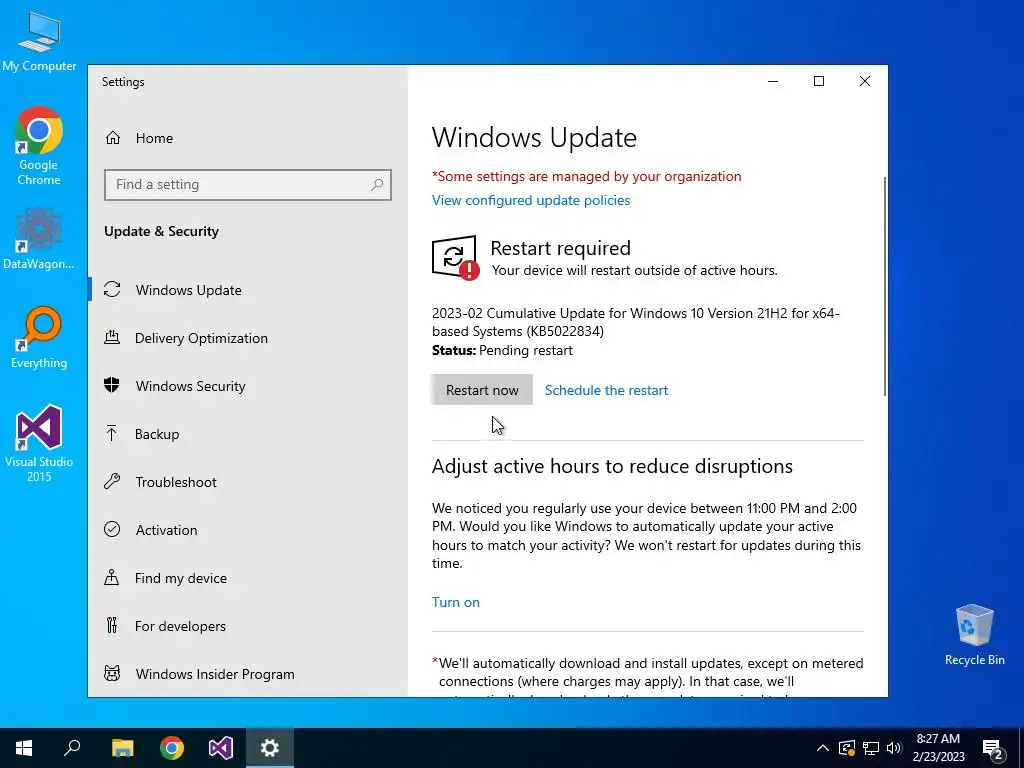Click the network tray icon
Image resolution: width=1024 pixels, height=768 pixels.
coord(871,748)
